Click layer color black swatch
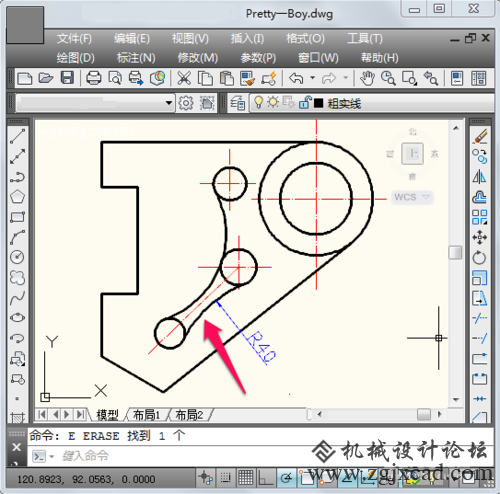The image size is (500, 494). tap(318, 103)
